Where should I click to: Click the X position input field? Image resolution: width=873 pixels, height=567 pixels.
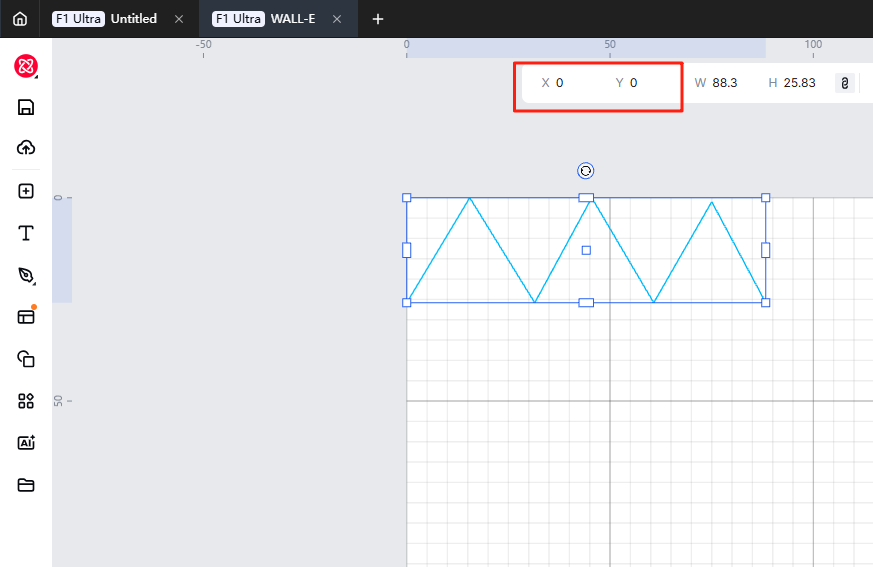(x=575, y=83)
